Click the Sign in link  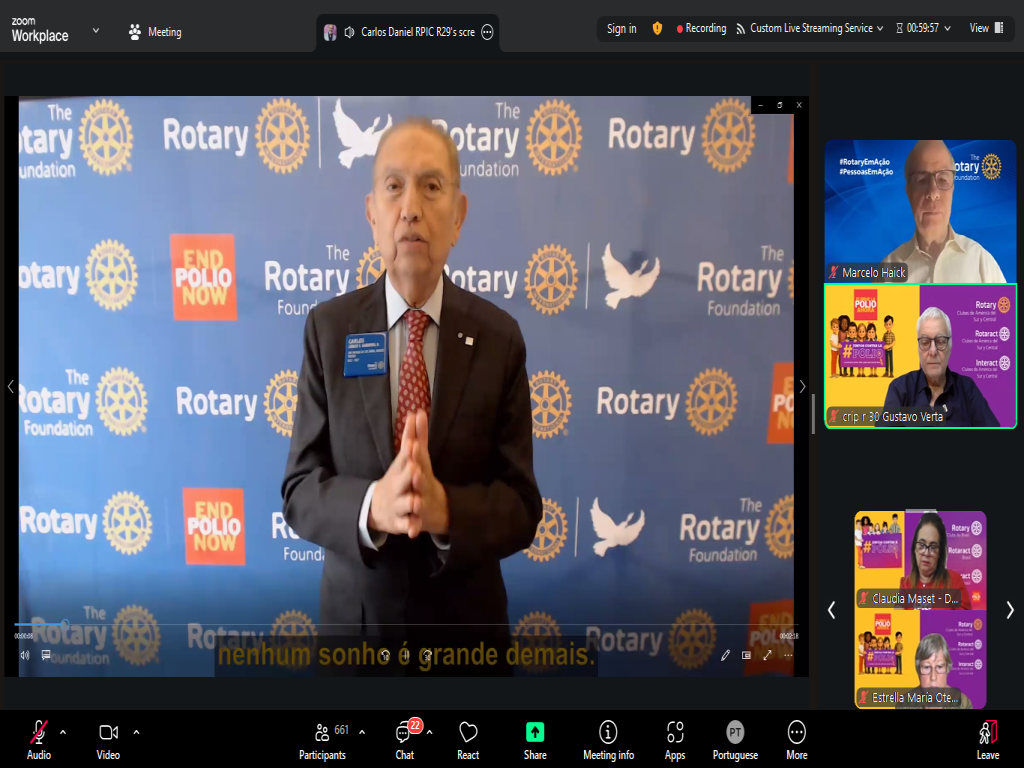point(621,28)
